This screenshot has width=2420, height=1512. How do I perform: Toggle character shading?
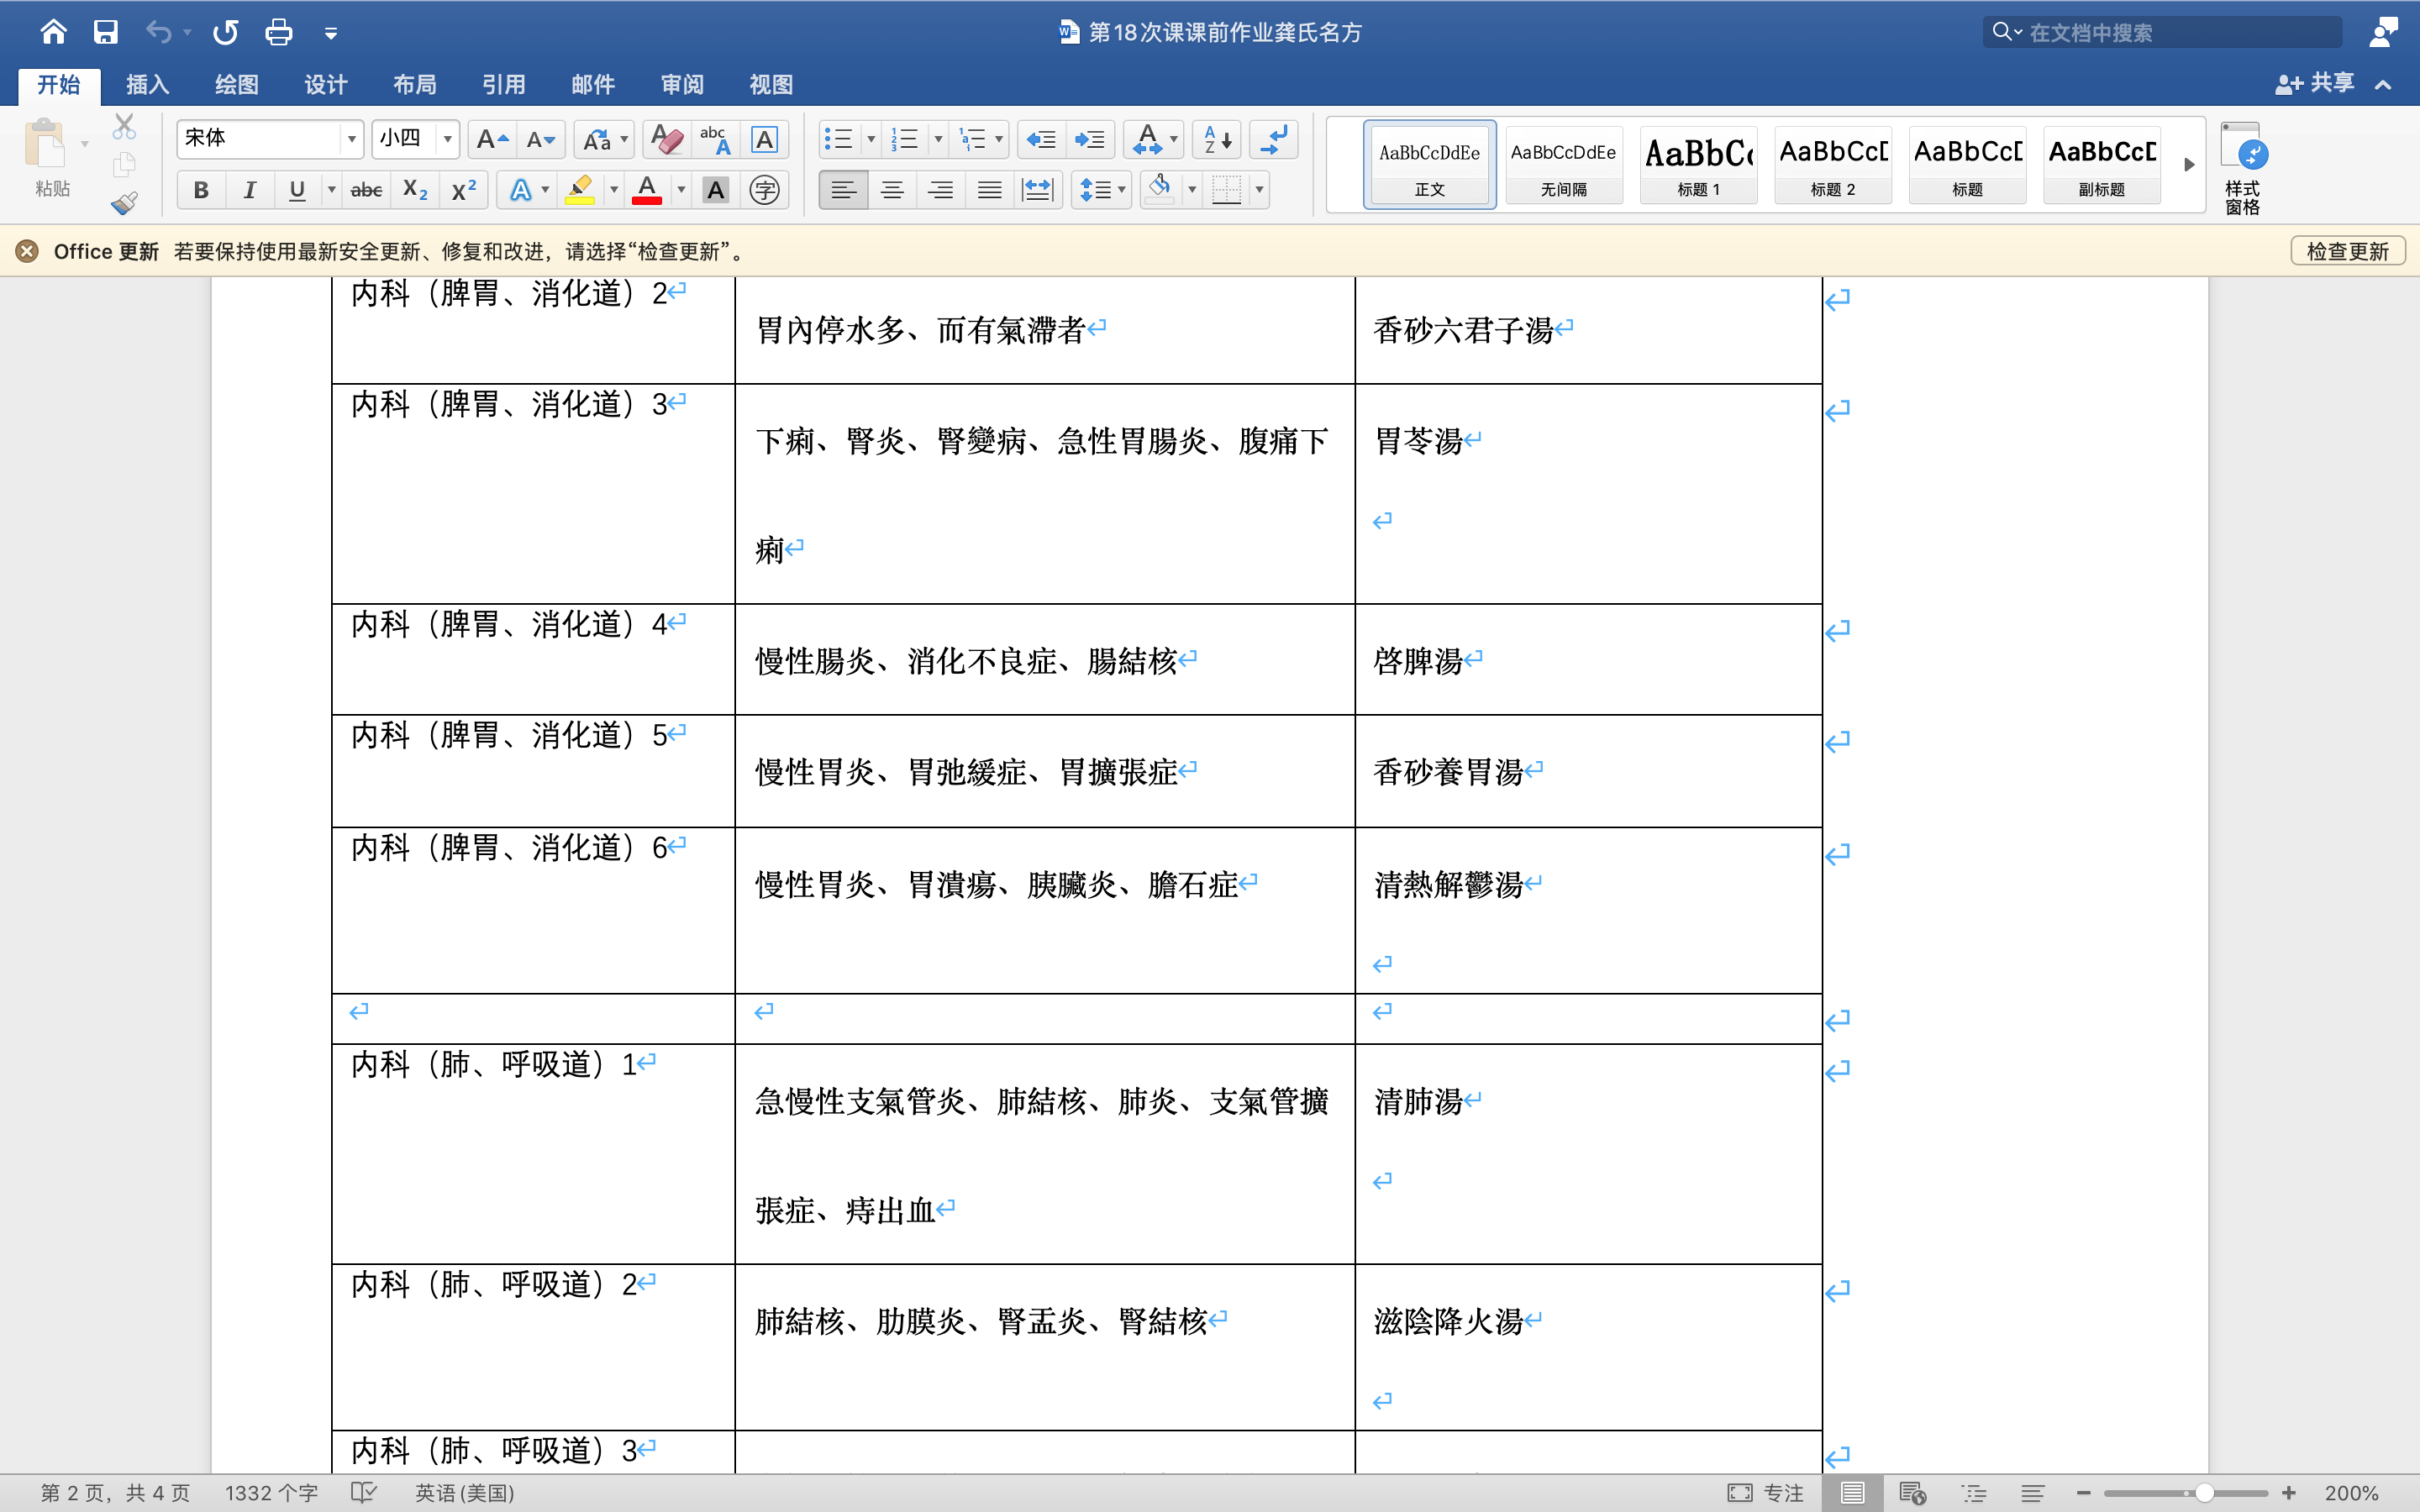pyautogui.click(x=715, y=190)
